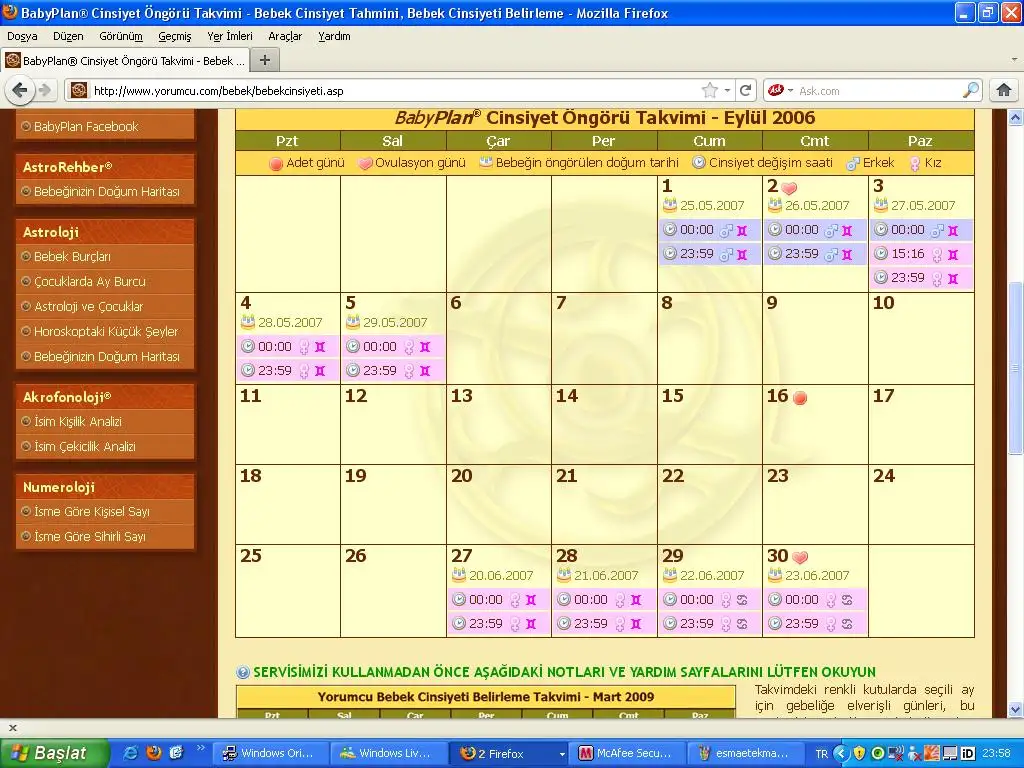Open the Araçlar menu
Screen dimensions: 1024x768
click(285, 36)
